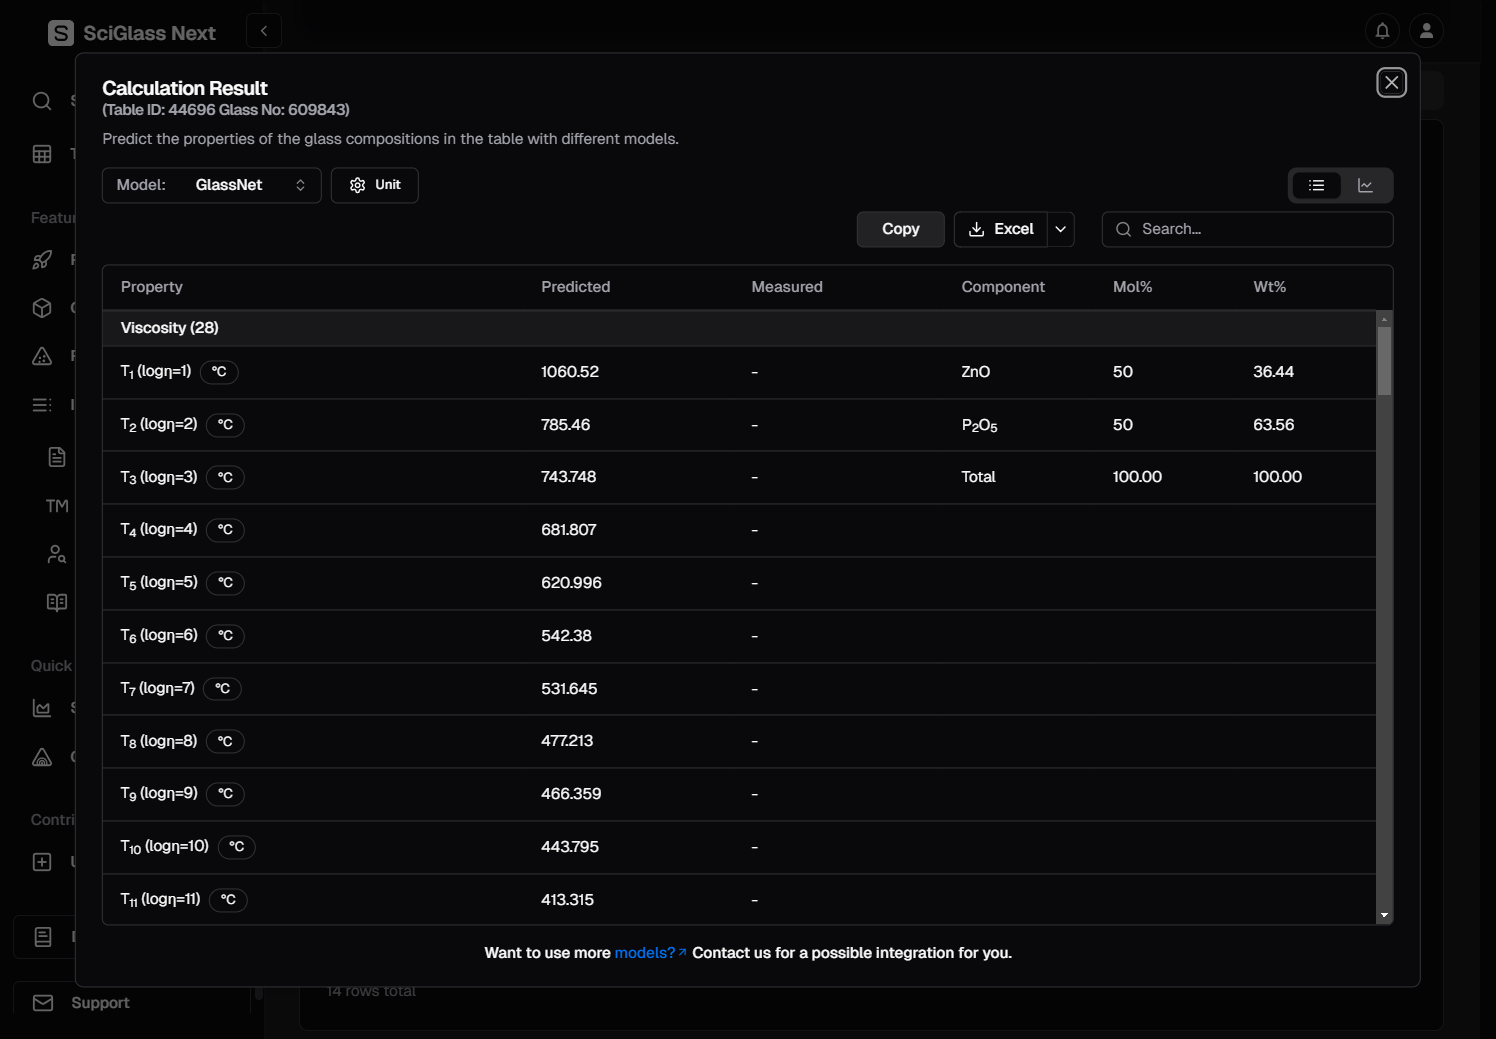Collapse the Viscosity (28) group row

click(x=170, y=328)
